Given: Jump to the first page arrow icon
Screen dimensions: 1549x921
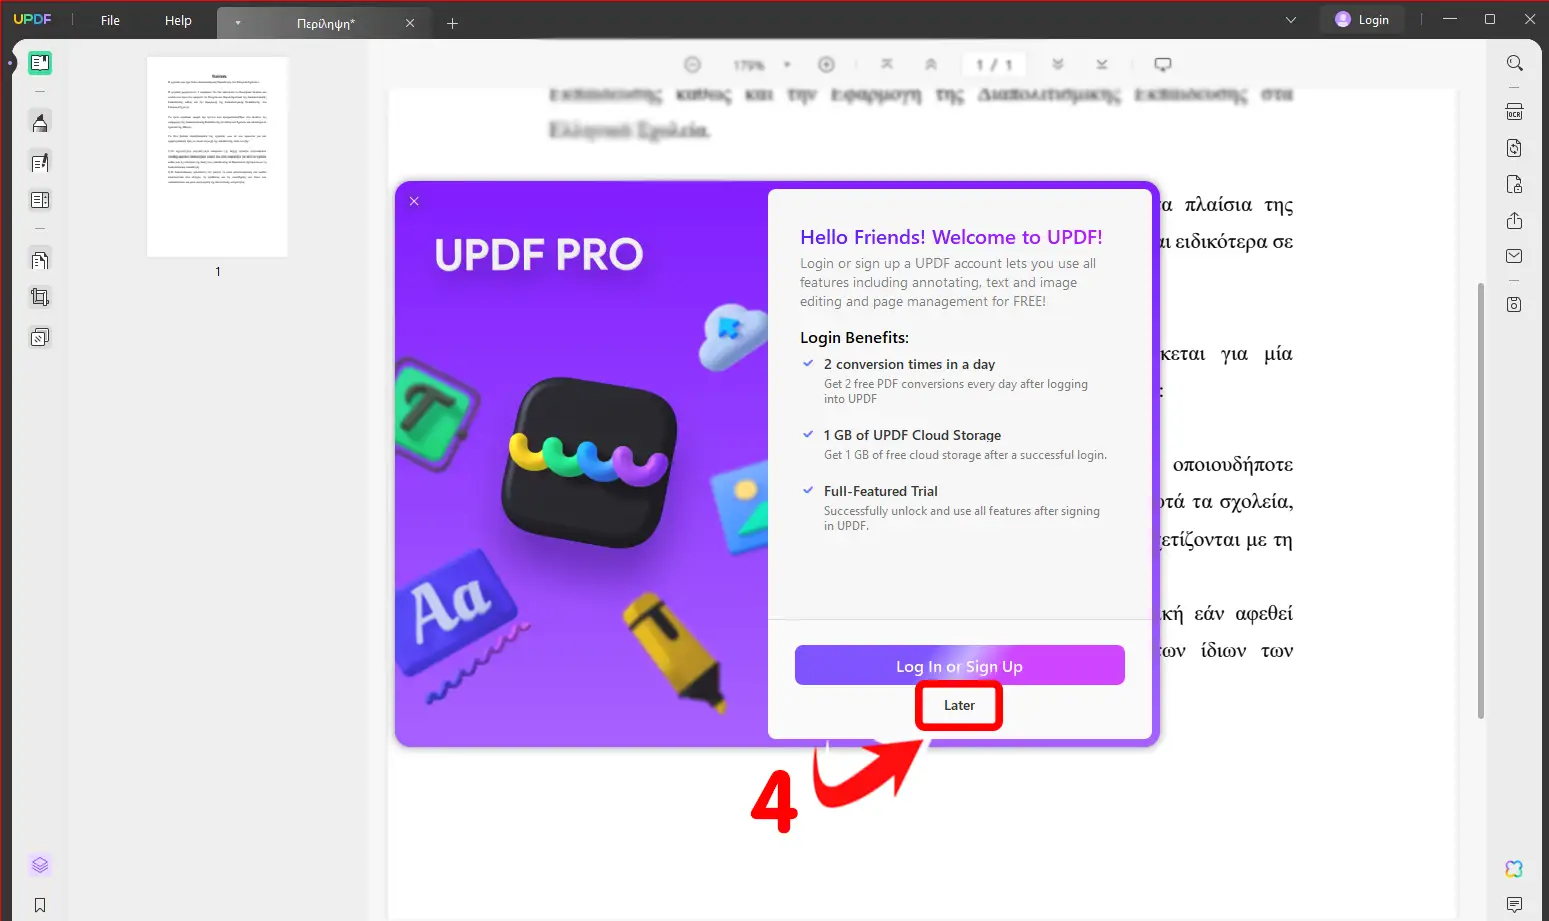Looking at the screenshot, I should [x=887, y=64].
